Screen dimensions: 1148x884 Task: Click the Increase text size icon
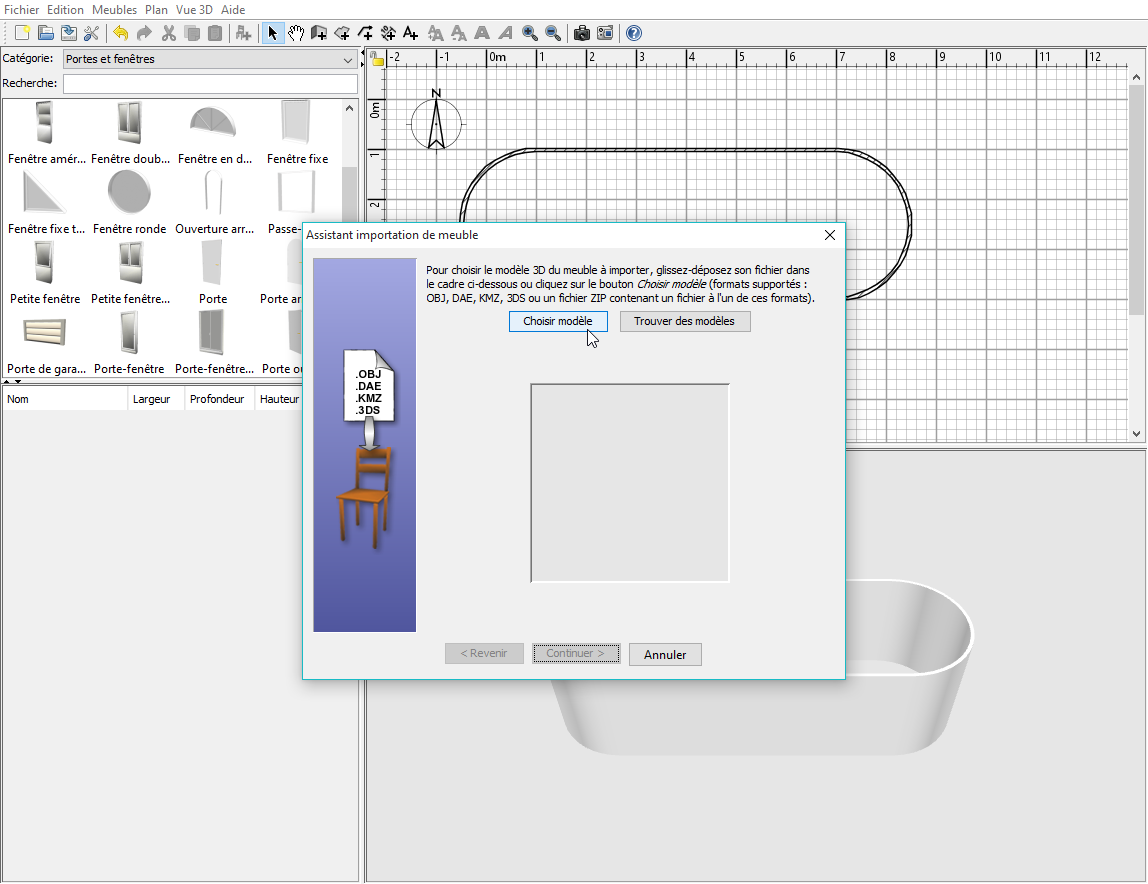[x=435, y=33]
